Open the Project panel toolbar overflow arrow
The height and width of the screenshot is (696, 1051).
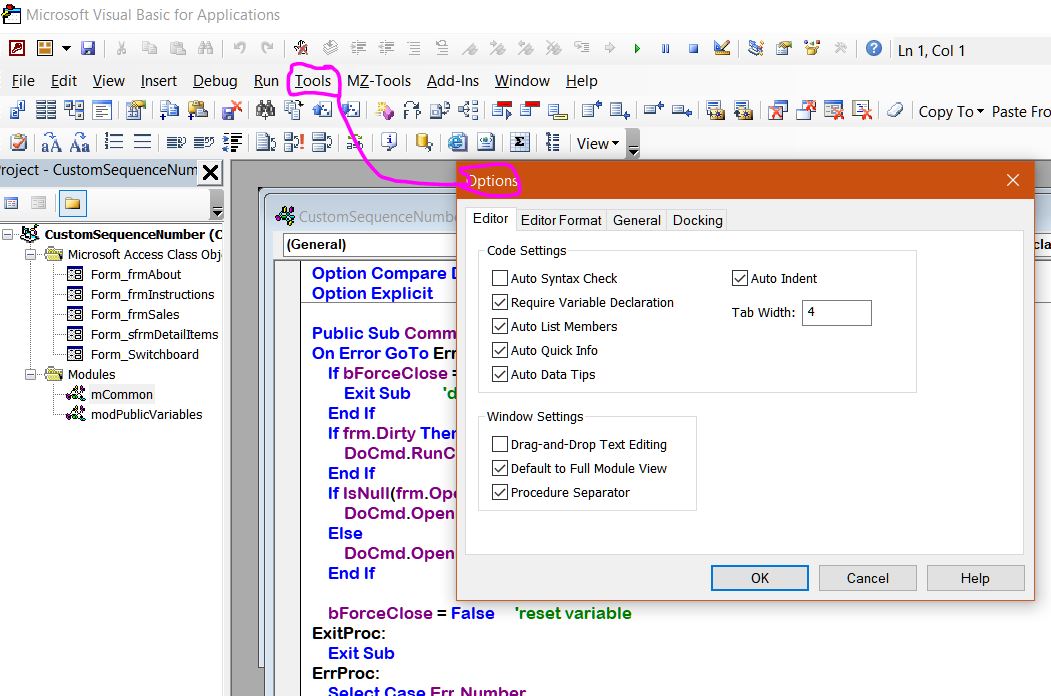tap(217, 204)
